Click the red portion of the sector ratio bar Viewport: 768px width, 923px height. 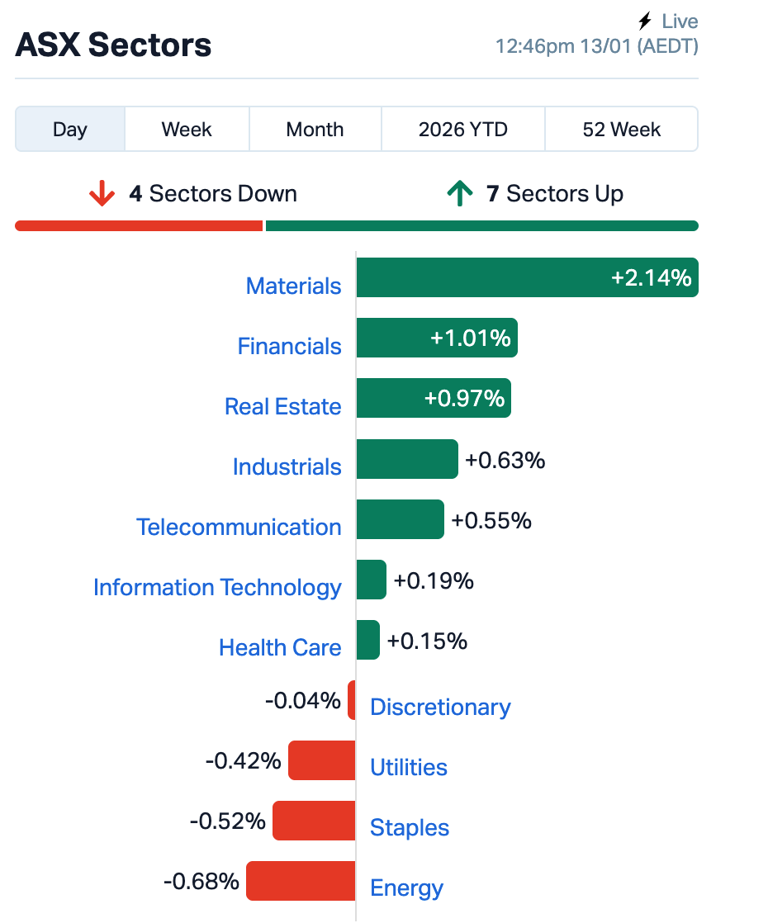(138, 225)
